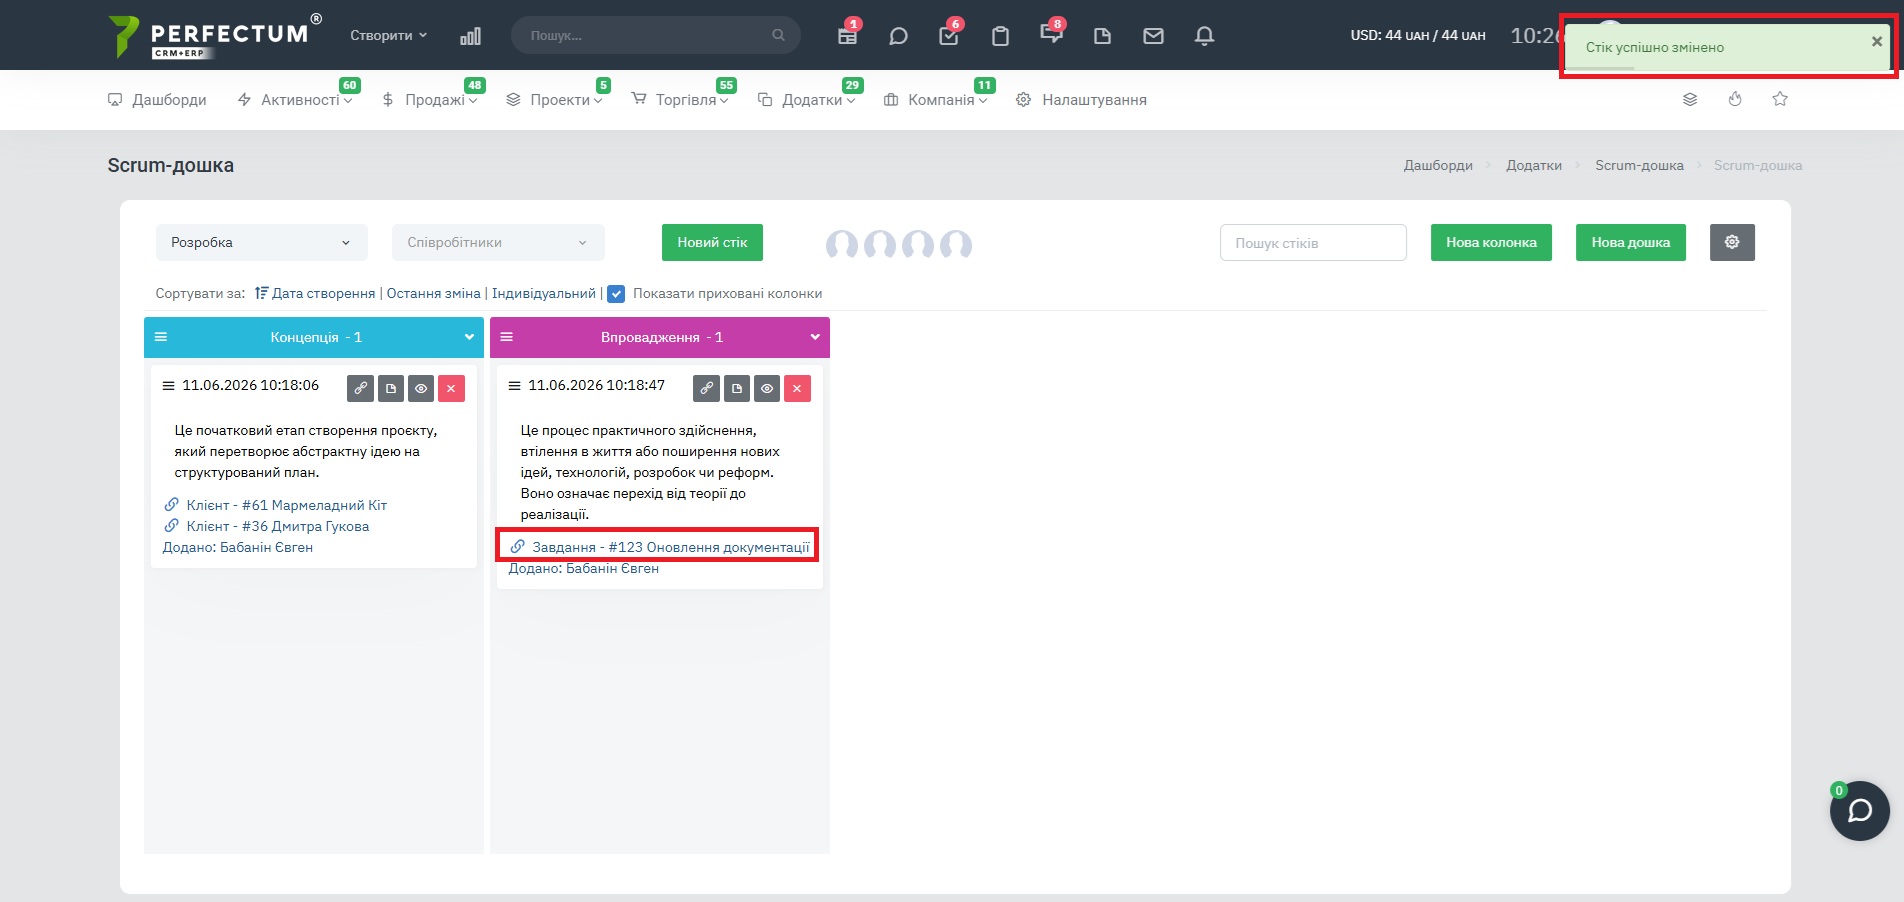The width and height of the screenshot is (1904, 902).
Task: Open the Активності menu
Action: click(295, 100)
